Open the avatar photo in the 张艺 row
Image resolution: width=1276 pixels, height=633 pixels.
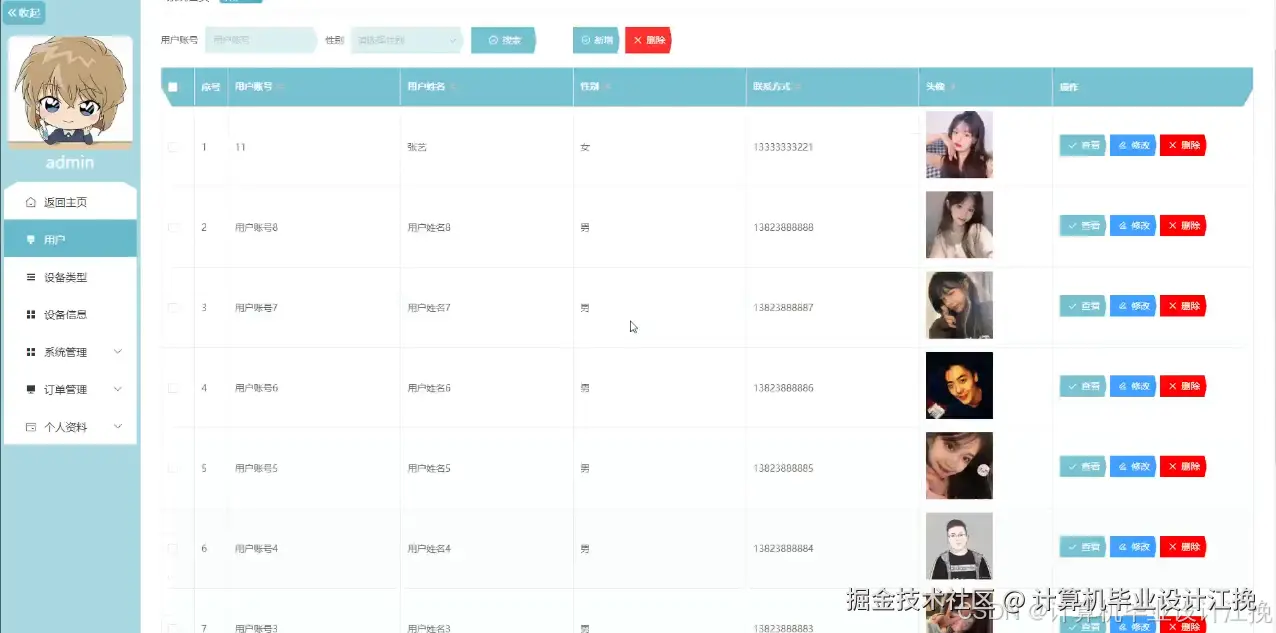(959, 145)
